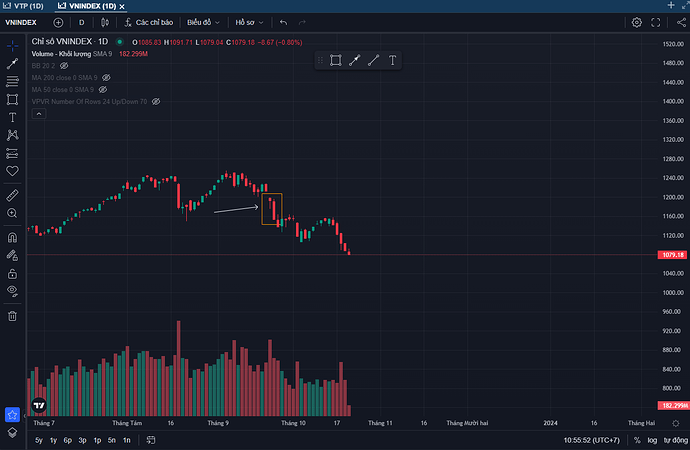Image resolution: width=690 pixels, height=450 pixels.
Task: Set time range to 1y
Action: (53, 440)
